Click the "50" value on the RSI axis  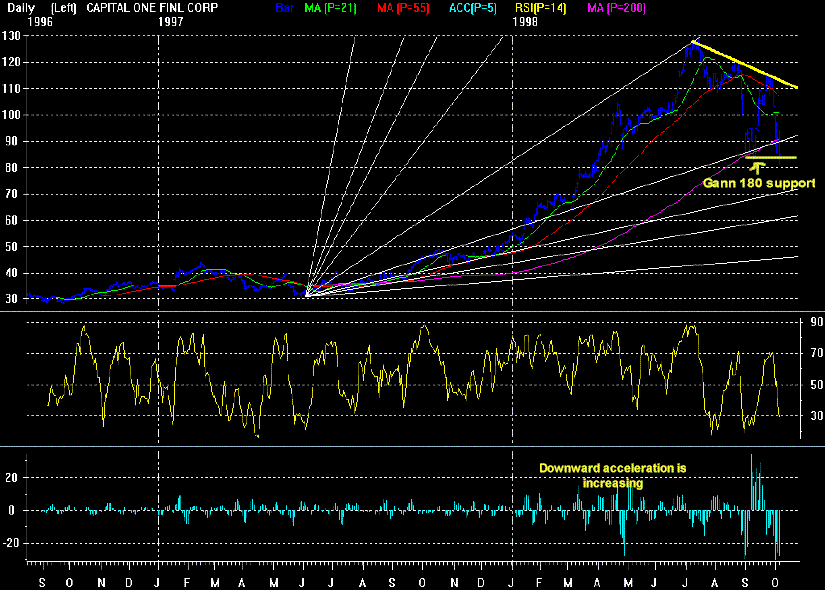click(817, 384)
